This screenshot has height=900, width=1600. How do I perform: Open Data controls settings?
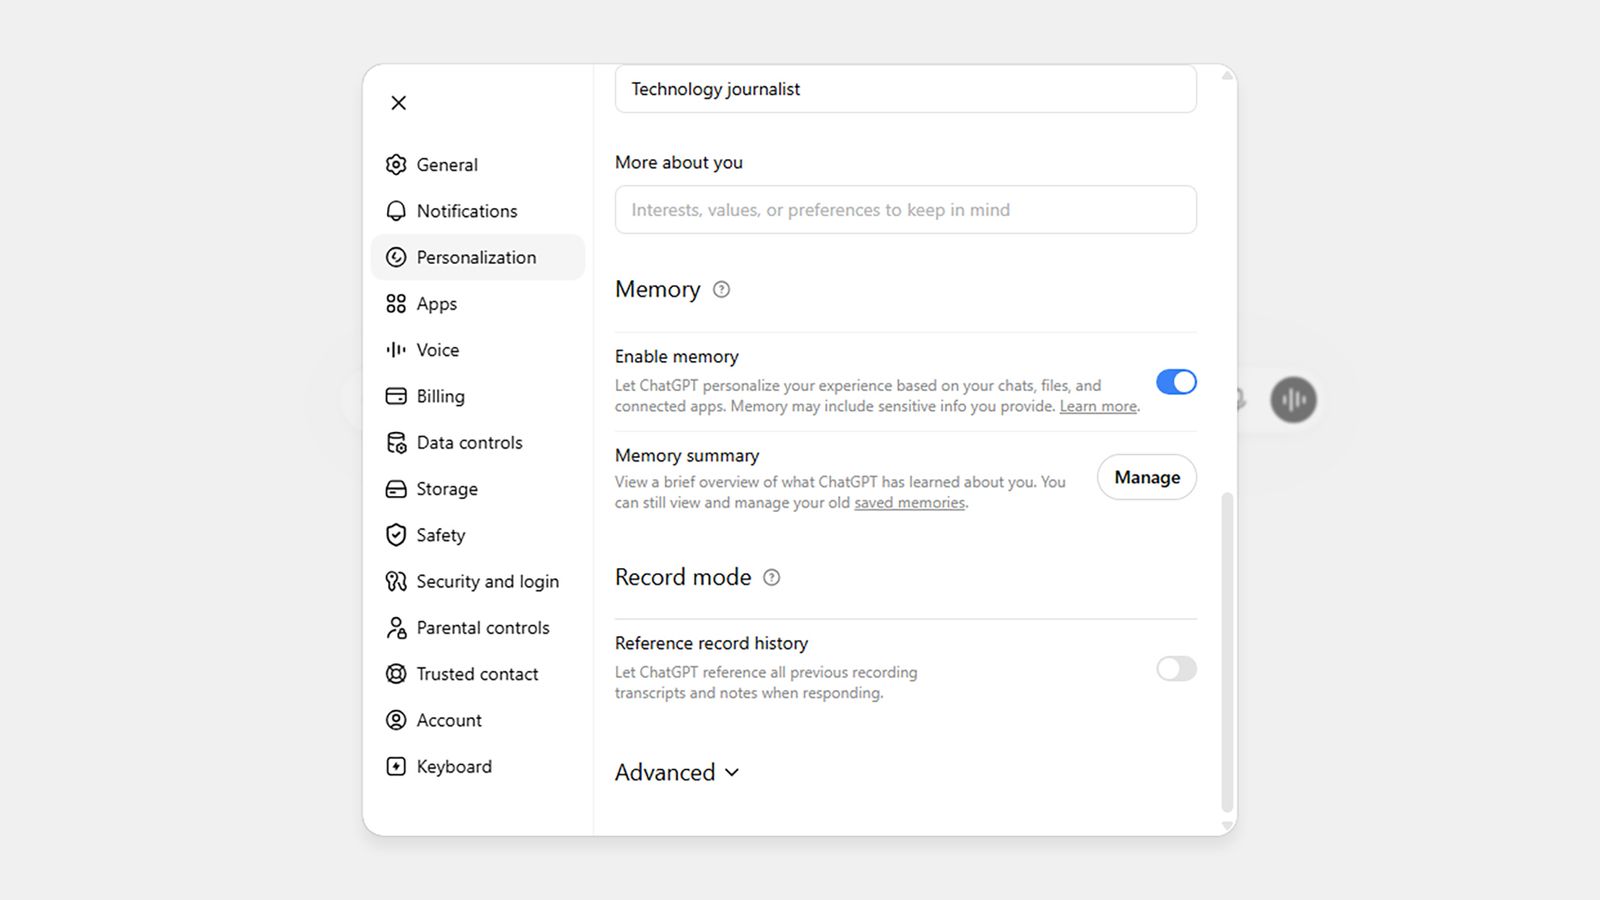click(x=478, y=442)
